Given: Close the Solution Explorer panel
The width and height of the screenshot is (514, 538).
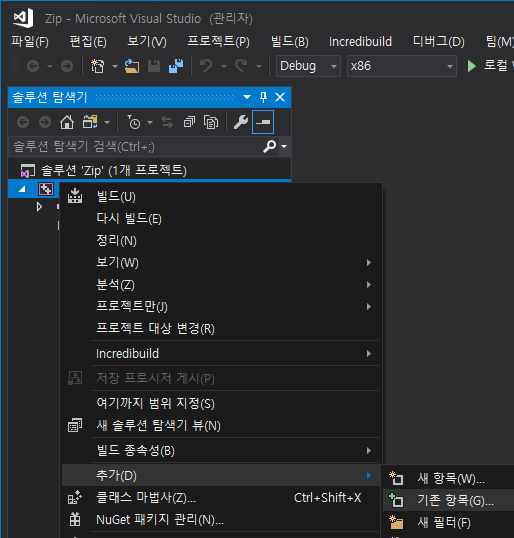Looking at the screenshot, I should click(x=280, y=97).
